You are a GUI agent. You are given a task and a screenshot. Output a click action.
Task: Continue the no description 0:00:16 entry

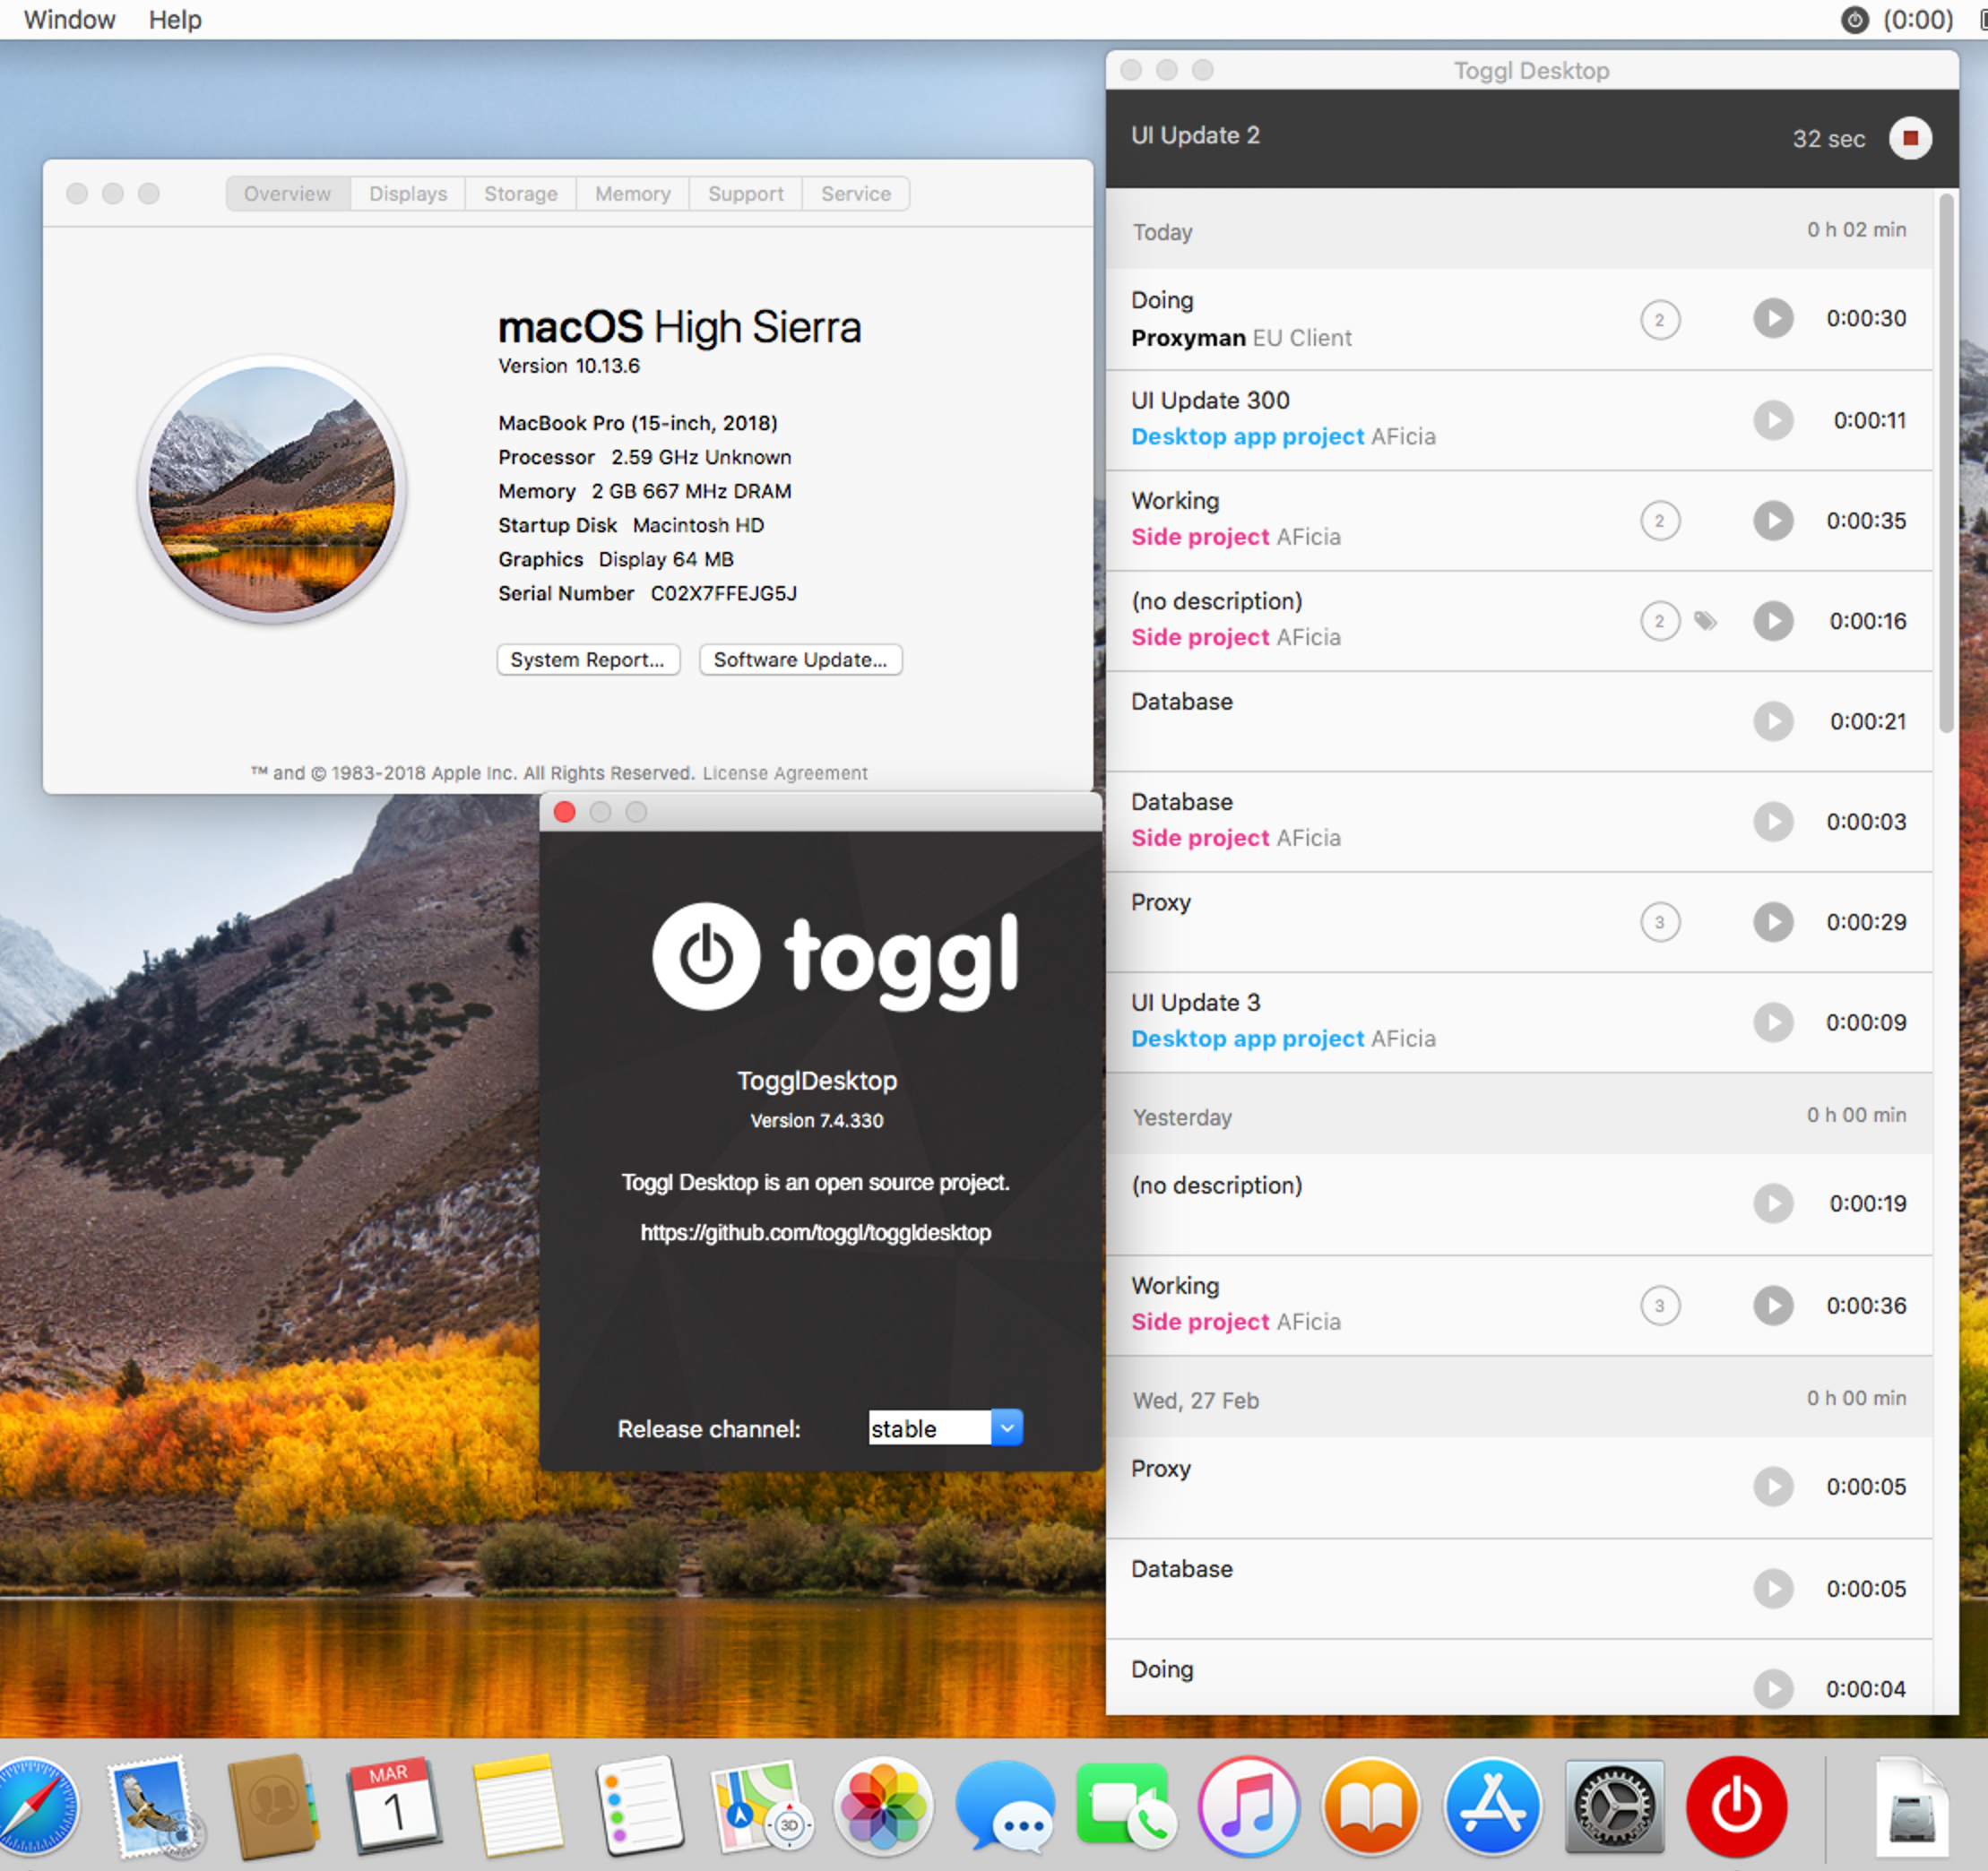coord(1772,621)
